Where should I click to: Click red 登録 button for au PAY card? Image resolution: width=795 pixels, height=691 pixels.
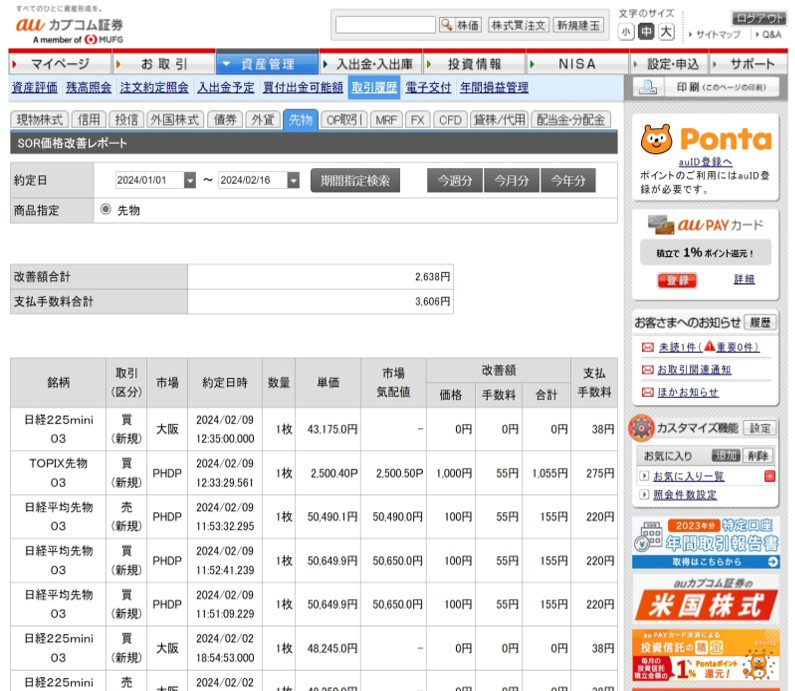tap(677, 280)
